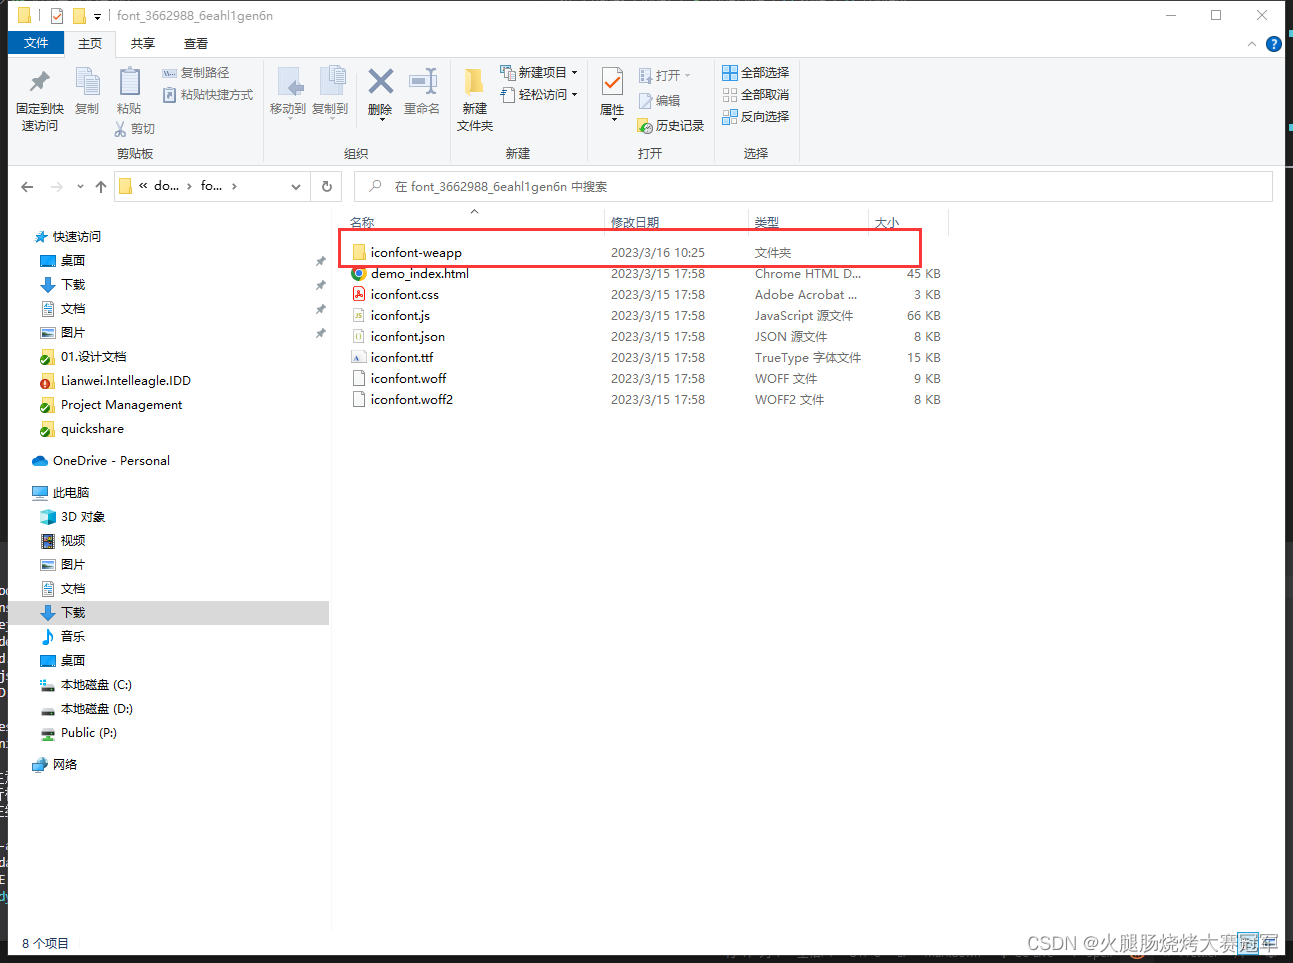1293x963 pixels.
Task: Select the iconfont.ttf file
Action: tap(402, 358)
